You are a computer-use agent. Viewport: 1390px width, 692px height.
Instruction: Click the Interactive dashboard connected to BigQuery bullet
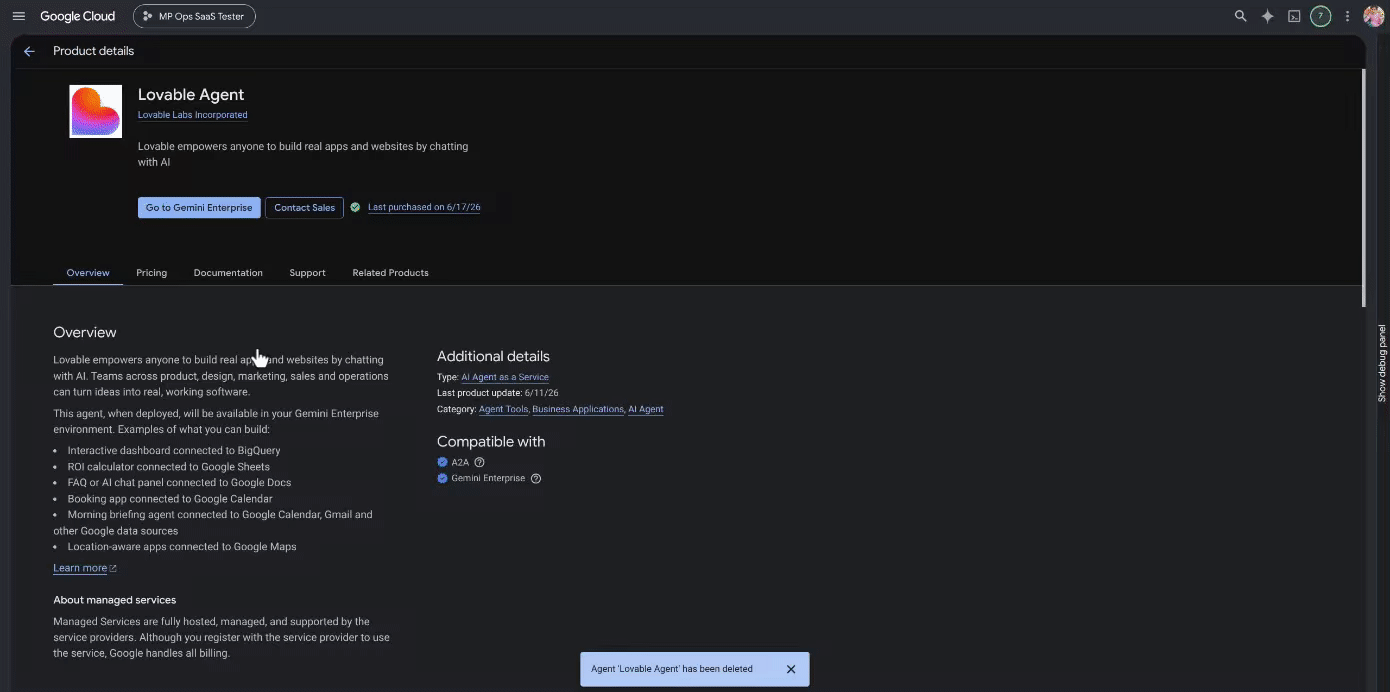pyautogui.click(x=174, y=451)
